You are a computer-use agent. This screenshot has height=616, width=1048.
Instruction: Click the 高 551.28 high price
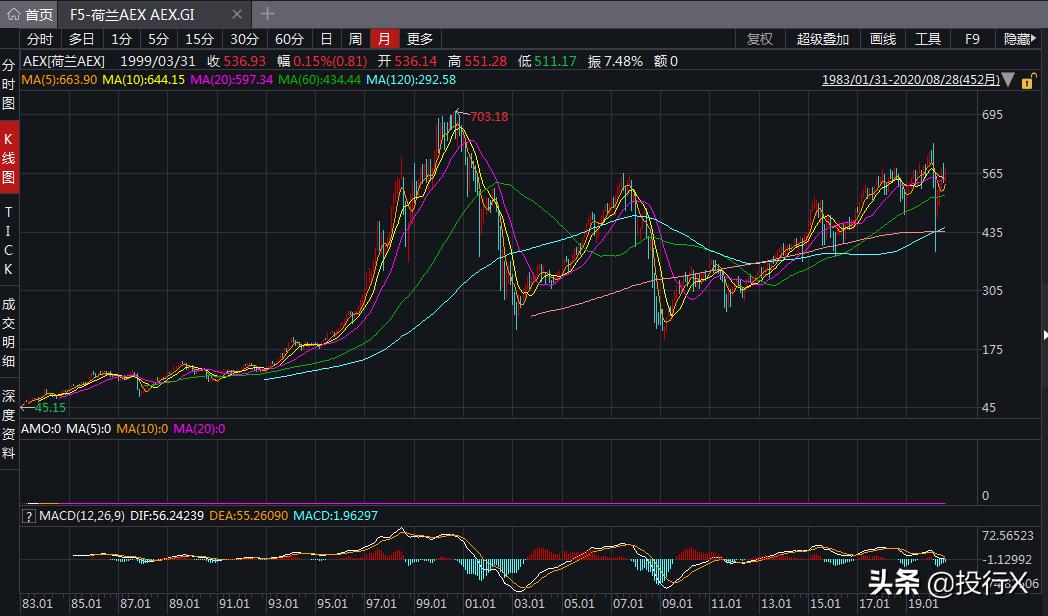coord(477,61)
